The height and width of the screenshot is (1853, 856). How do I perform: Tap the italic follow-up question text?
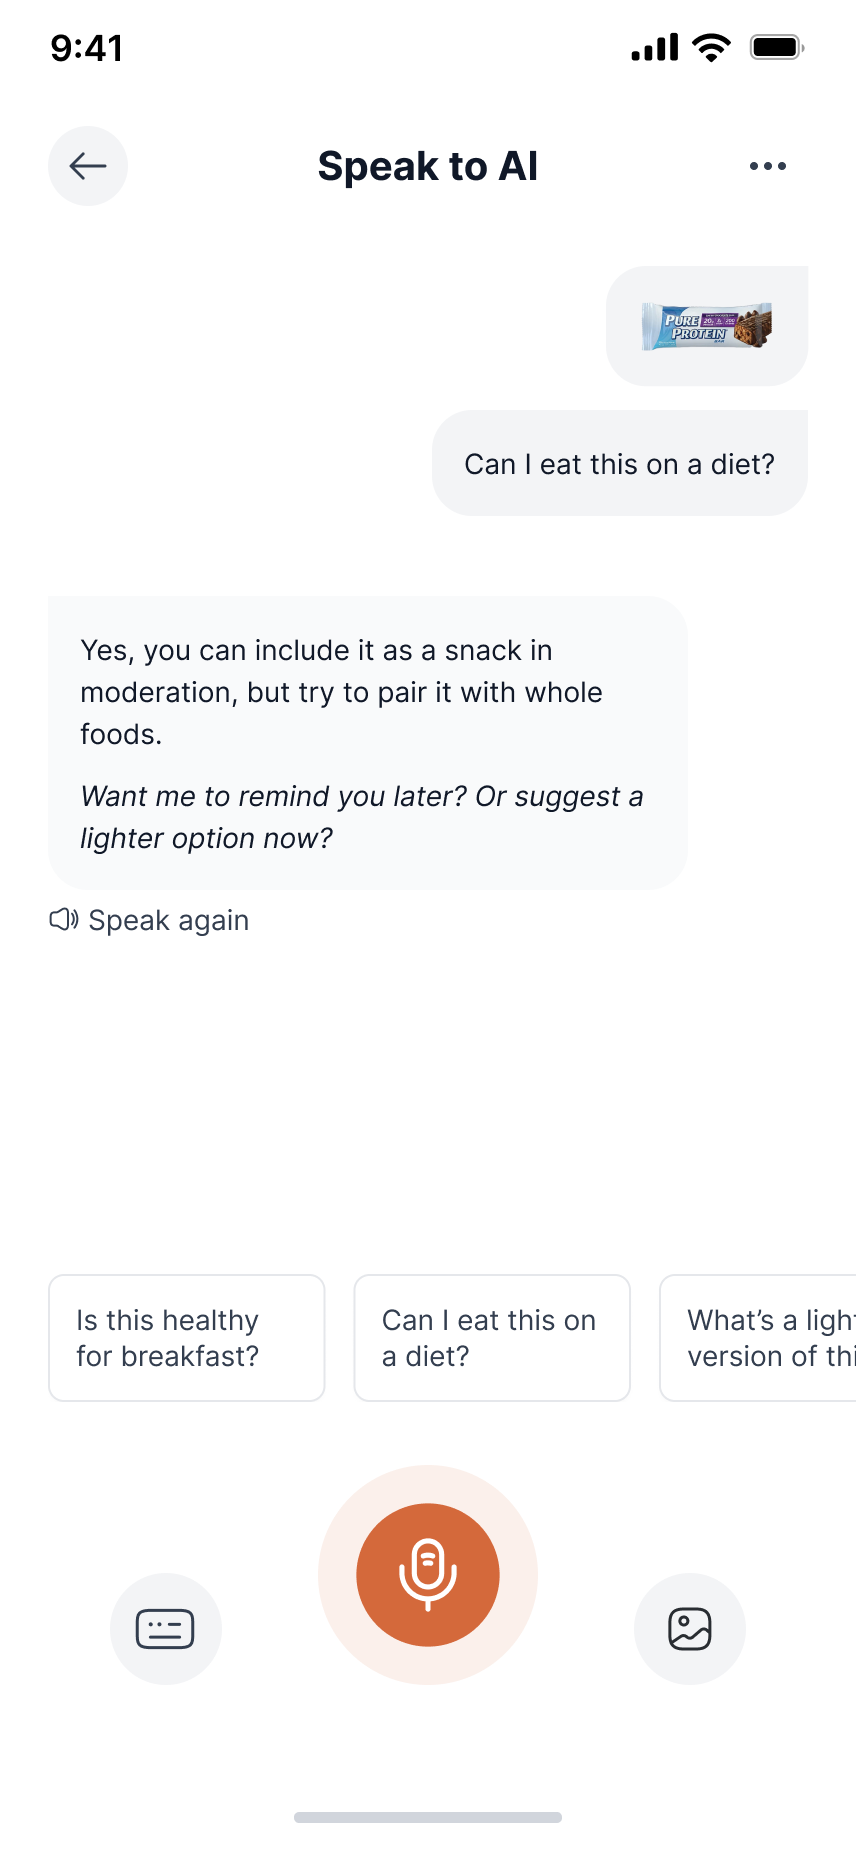360,817
